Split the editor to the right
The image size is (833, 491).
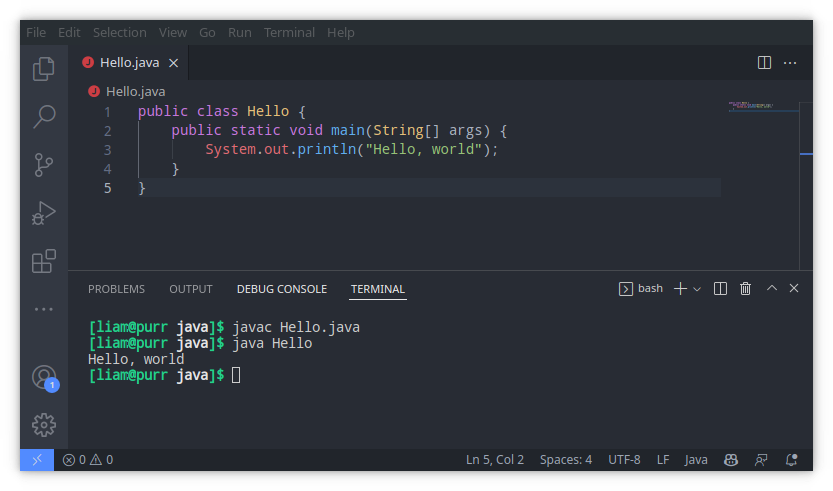click(x=764, y=62)
